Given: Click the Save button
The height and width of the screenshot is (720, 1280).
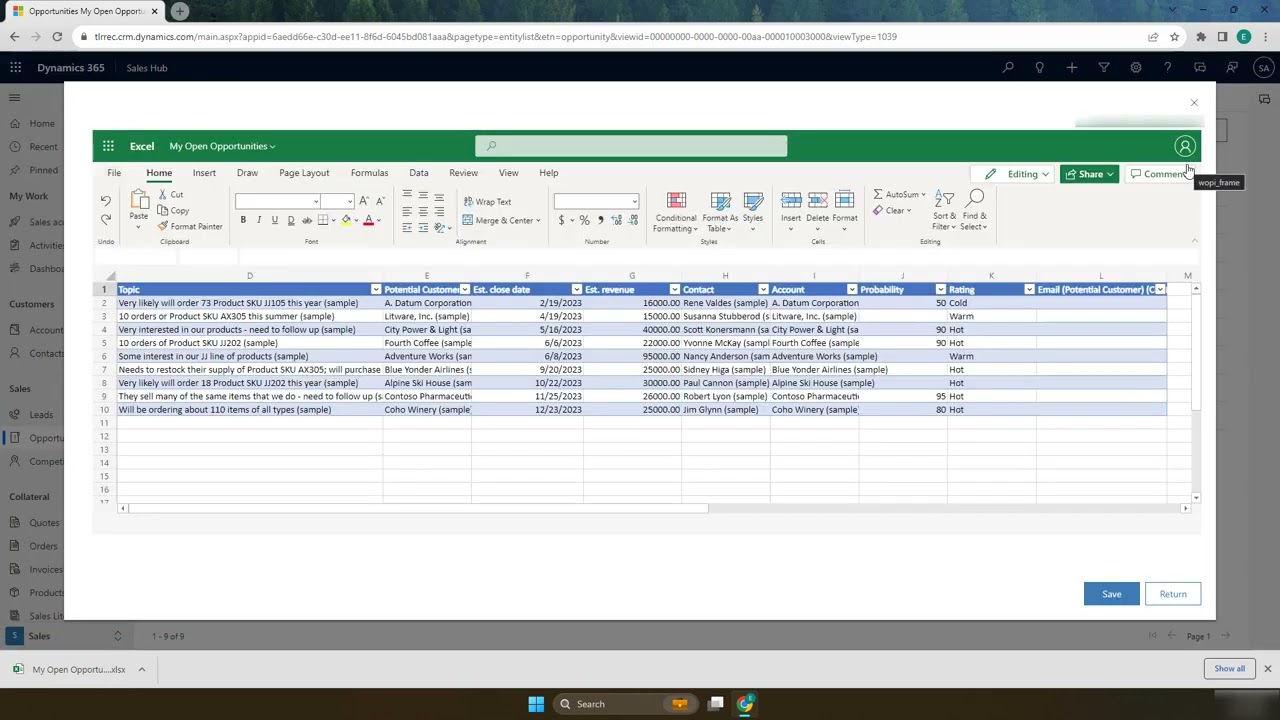Looking at the screenshot, I should coord(1112,594).
